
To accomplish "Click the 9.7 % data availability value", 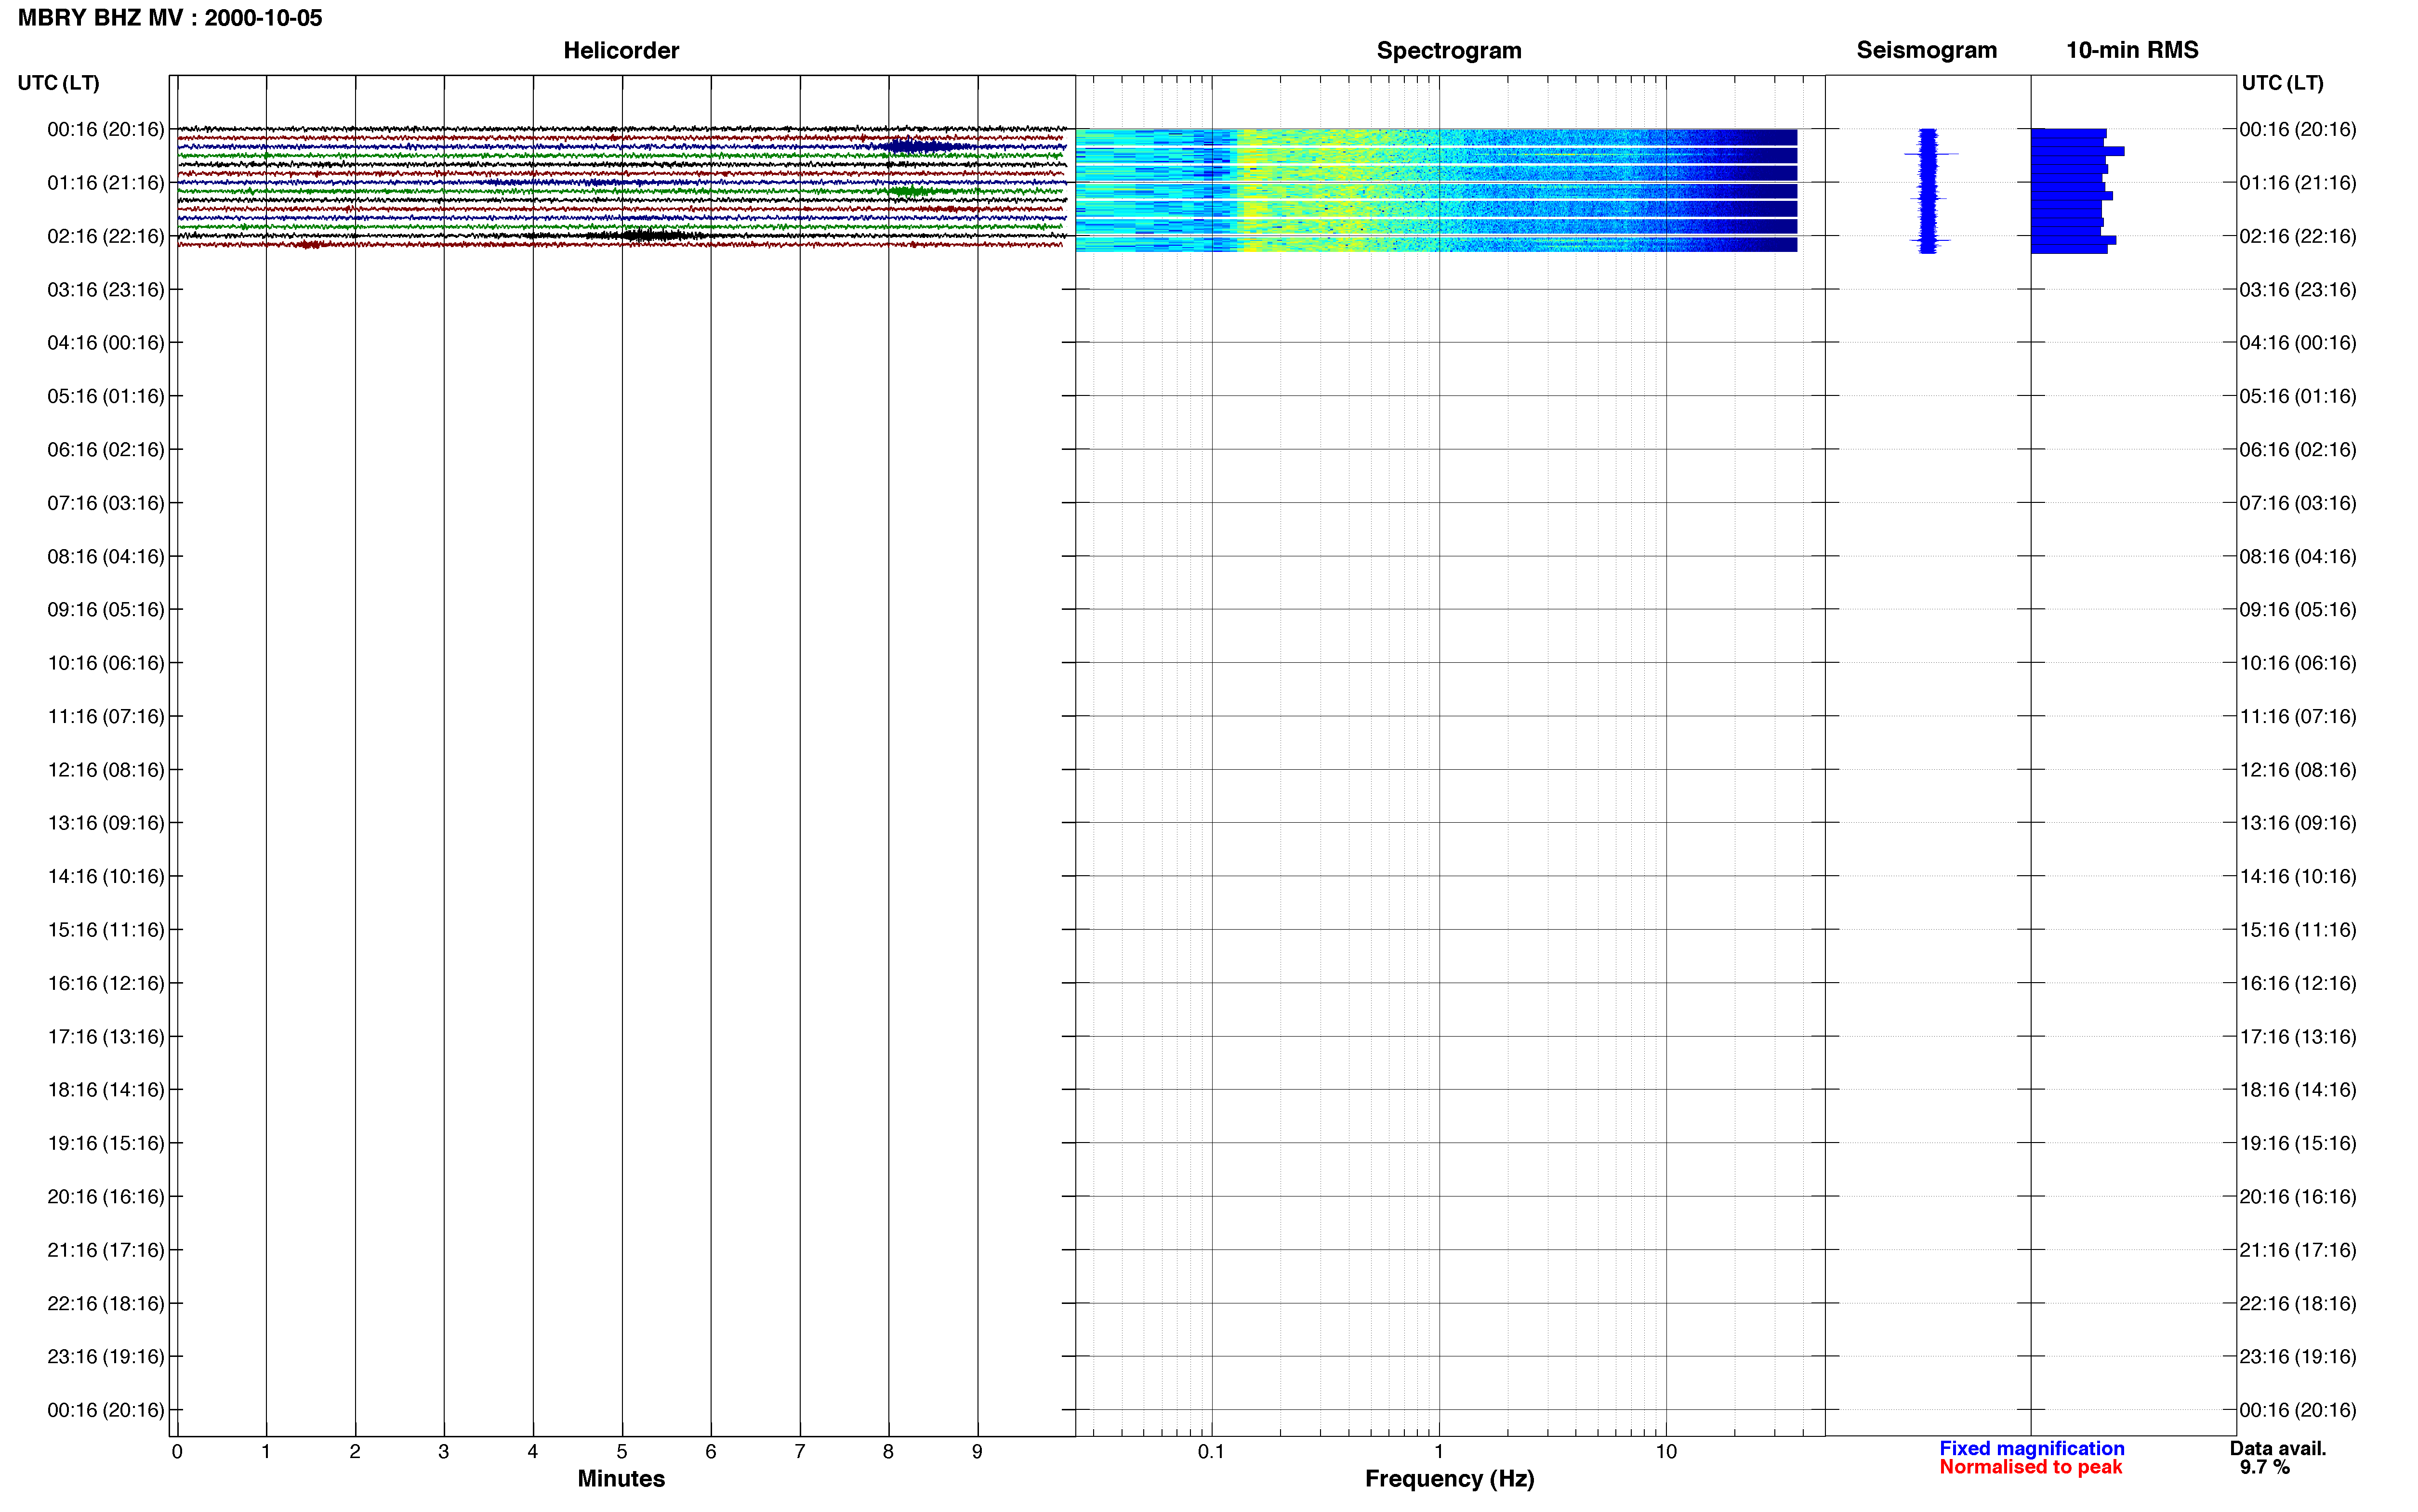I will [2265, 1467].
